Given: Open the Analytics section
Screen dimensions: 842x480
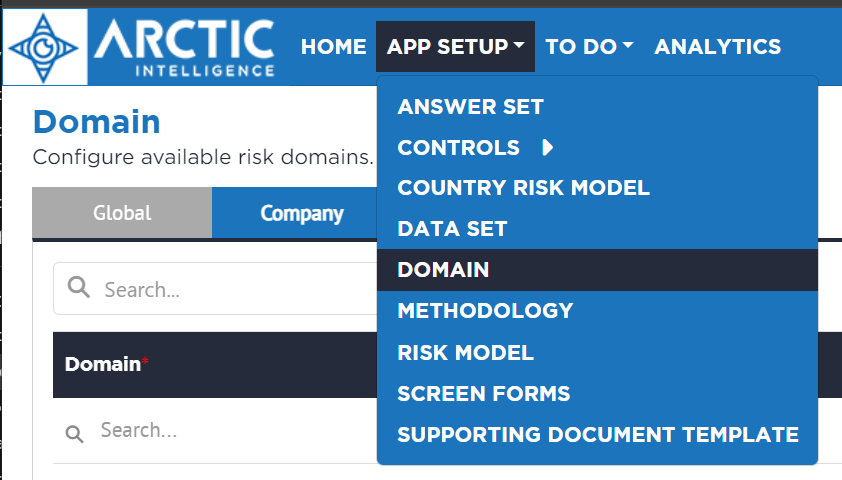Looking at the screenshot, I should [717, 47].
